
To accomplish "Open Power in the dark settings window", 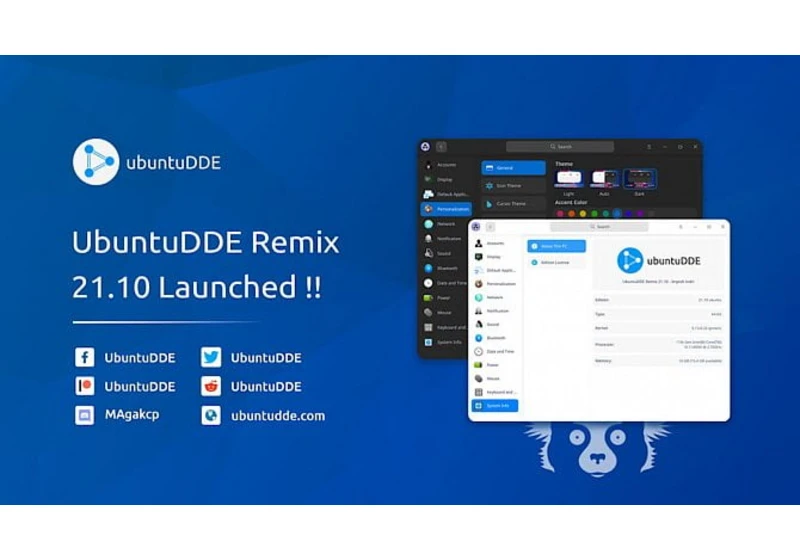I will point(445,298).
